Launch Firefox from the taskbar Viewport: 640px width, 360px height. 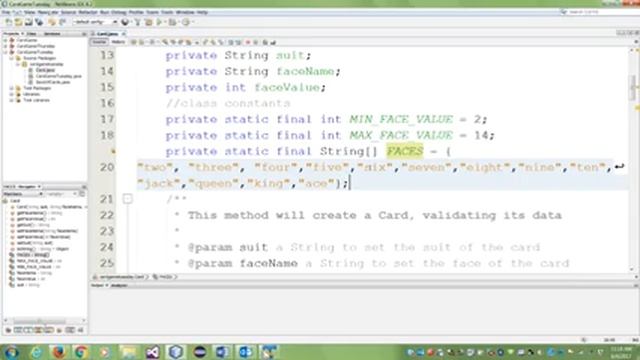59,352
